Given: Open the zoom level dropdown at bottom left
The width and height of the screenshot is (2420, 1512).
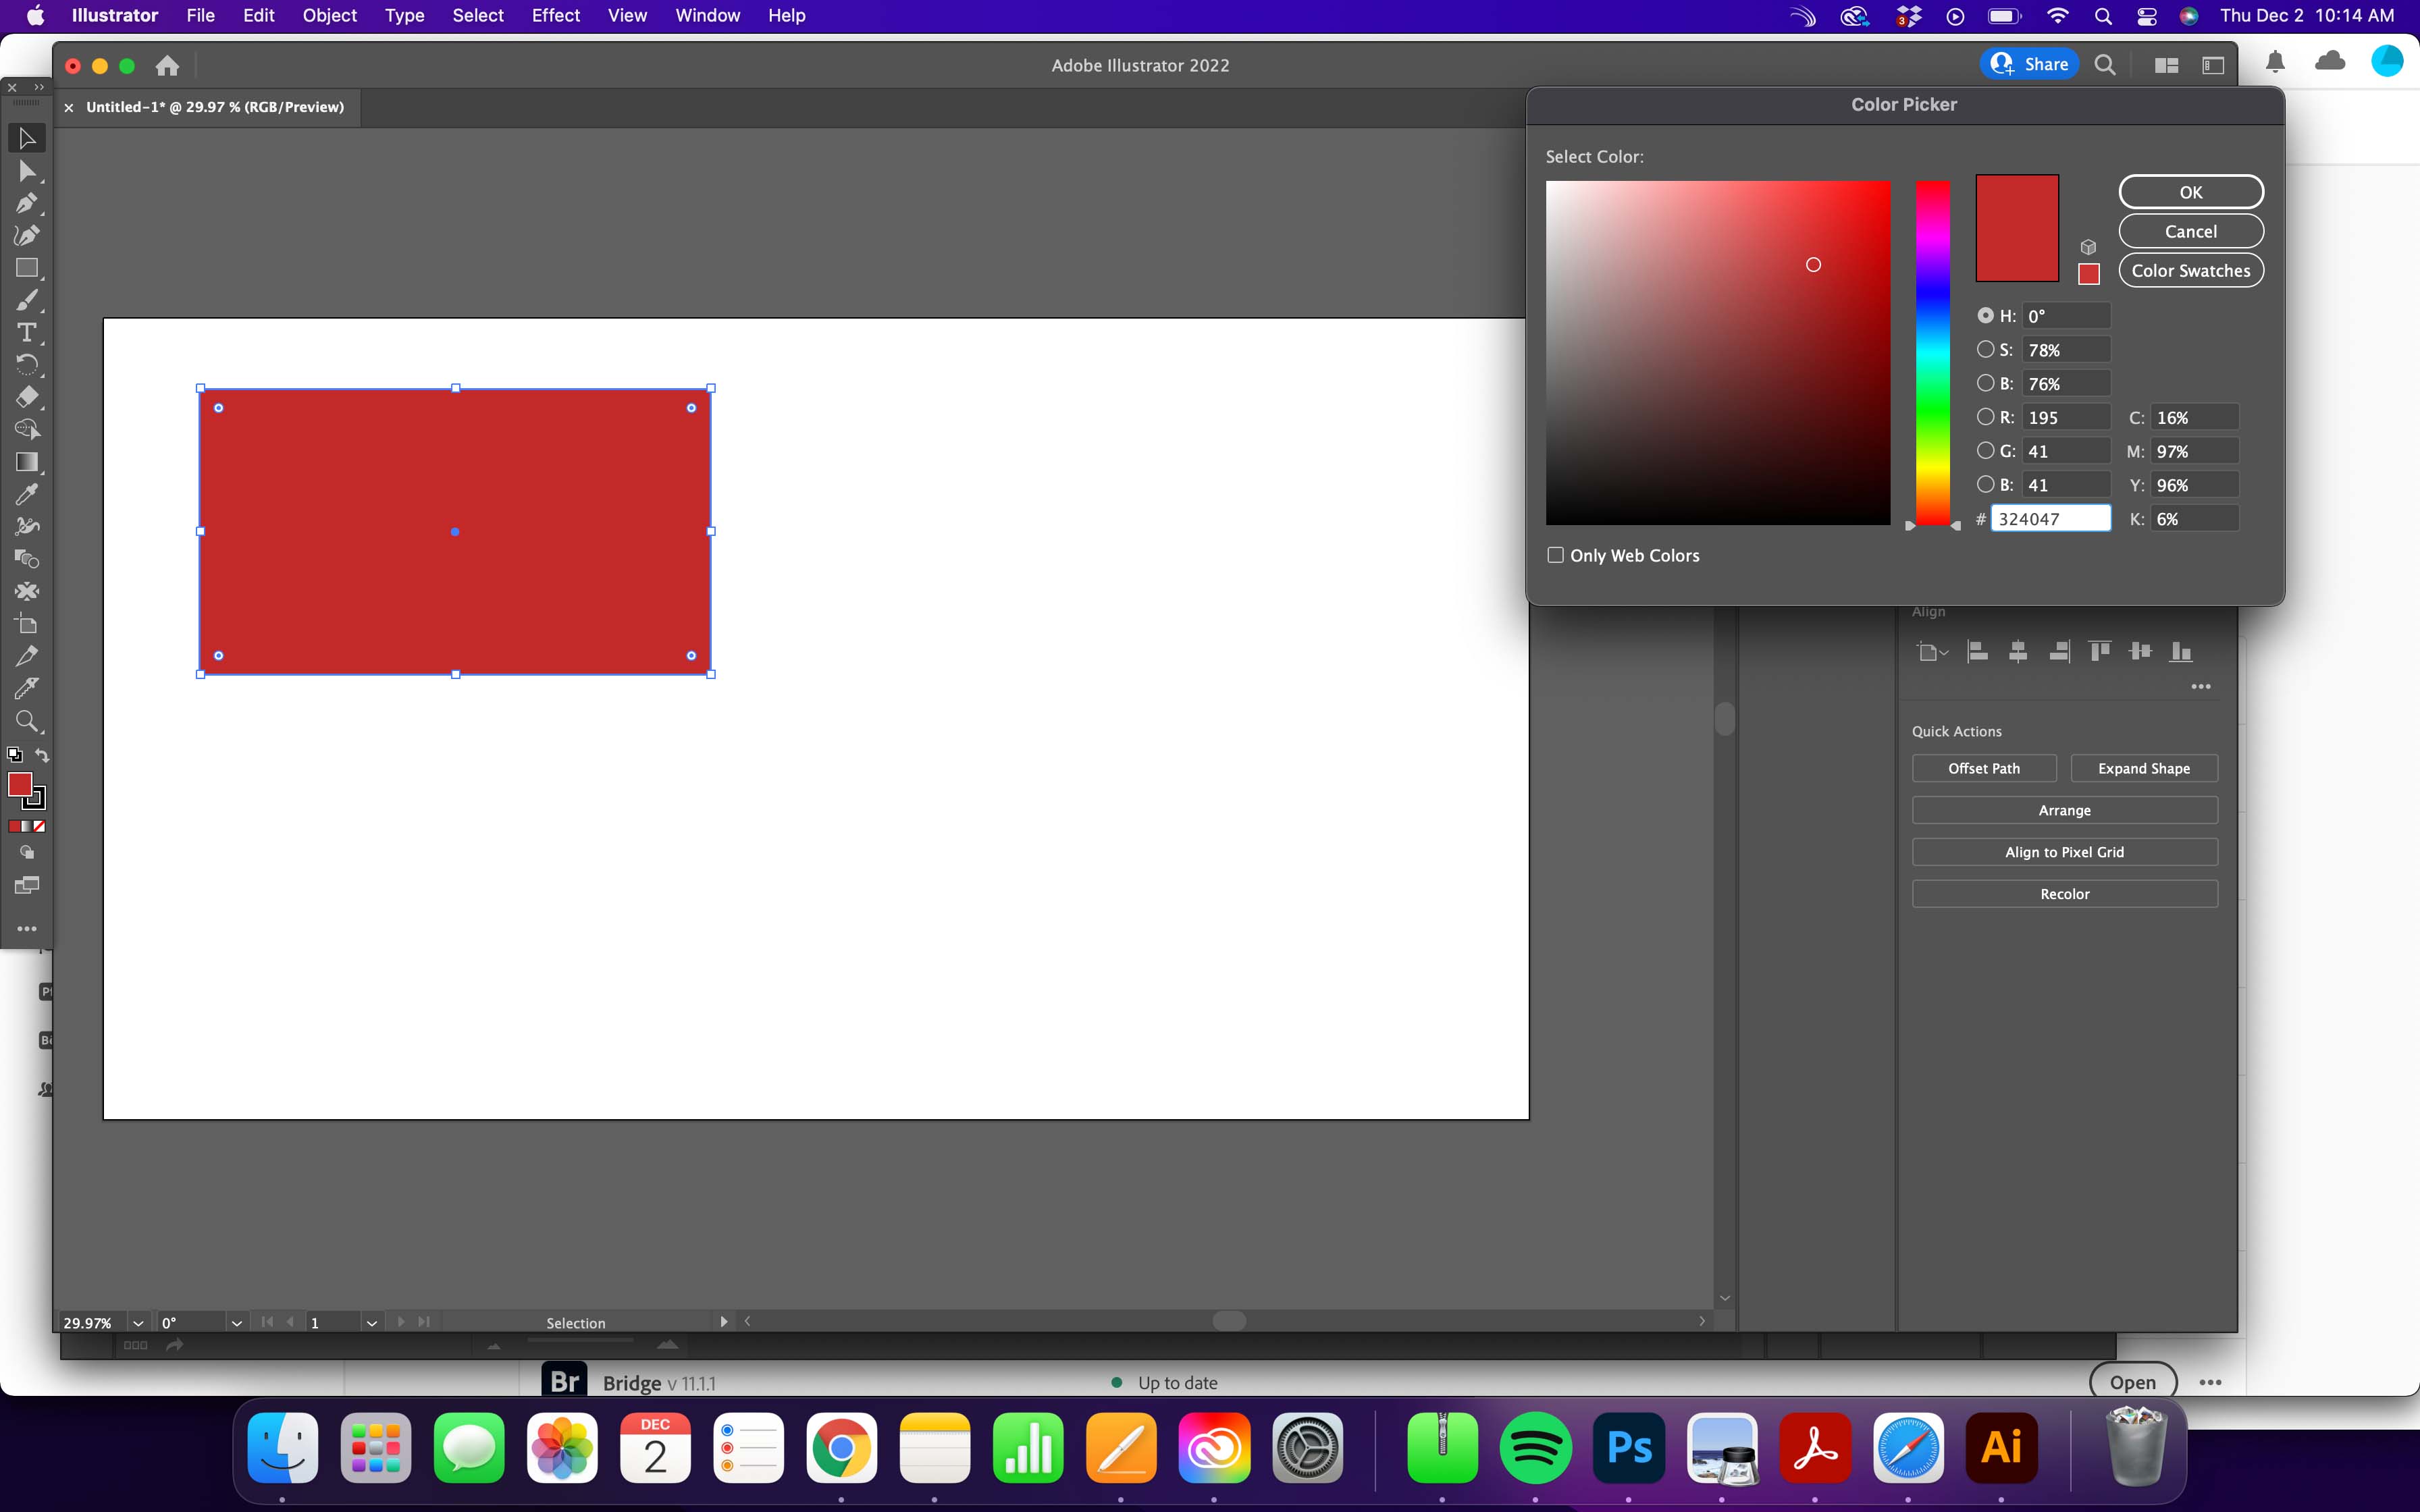Looking at the screenshot, I should [137, 1322].
